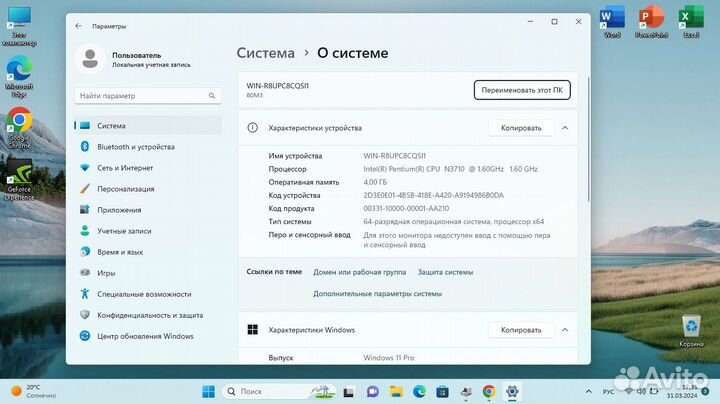
Task: Open Специальные возможности settings
Action: (148, 294)
